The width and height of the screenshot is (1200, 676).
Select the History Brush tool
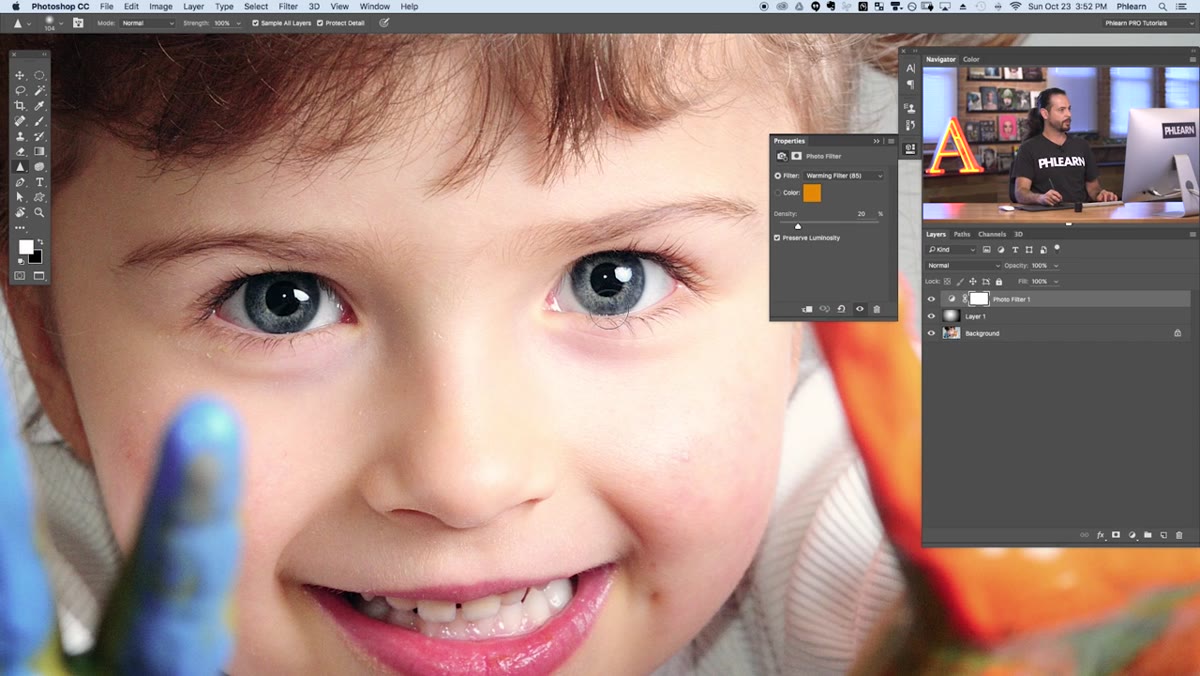tap(40, 136)
